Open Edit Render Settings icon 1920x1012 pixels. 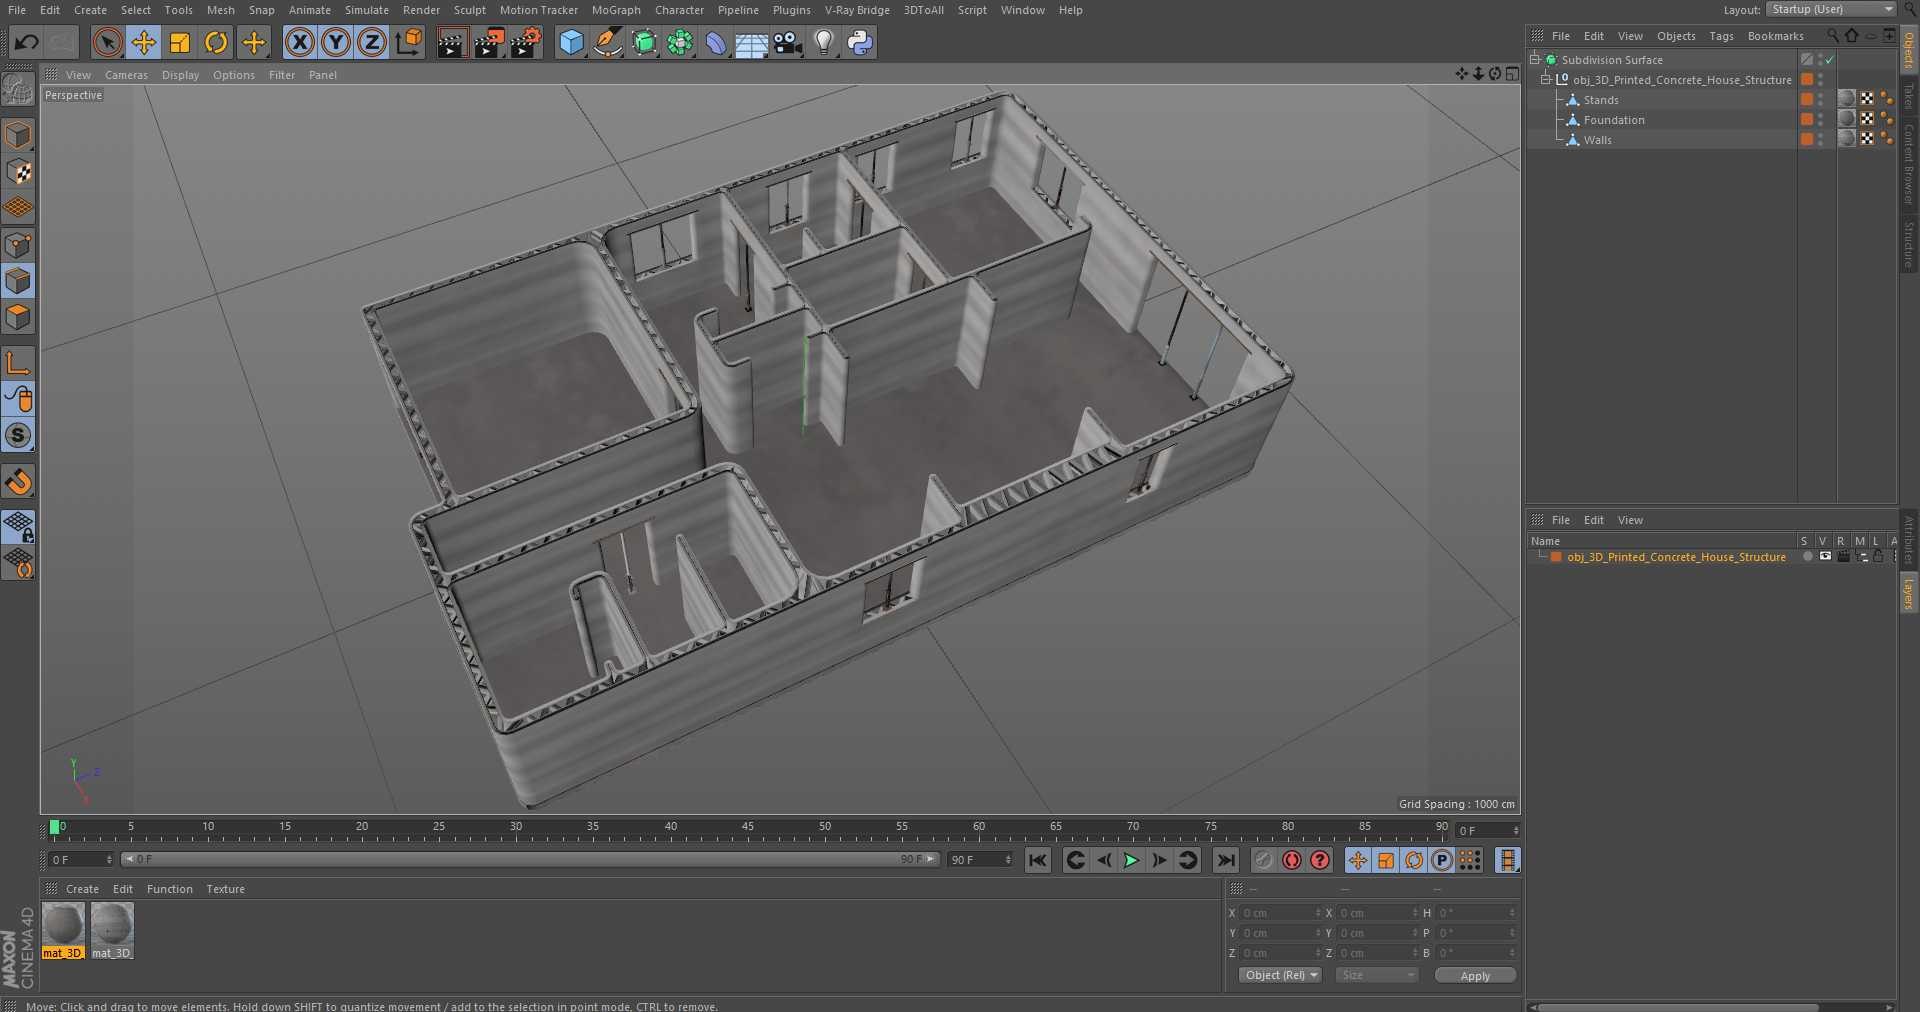coord(526,42)
